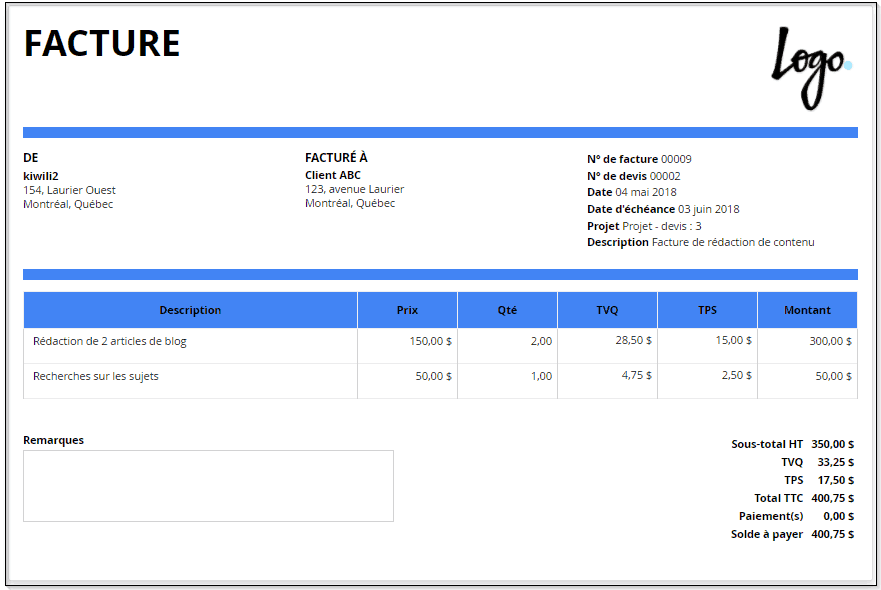Select the Prix column header
This screenshot has width=881, height=590.
point(407,310)
